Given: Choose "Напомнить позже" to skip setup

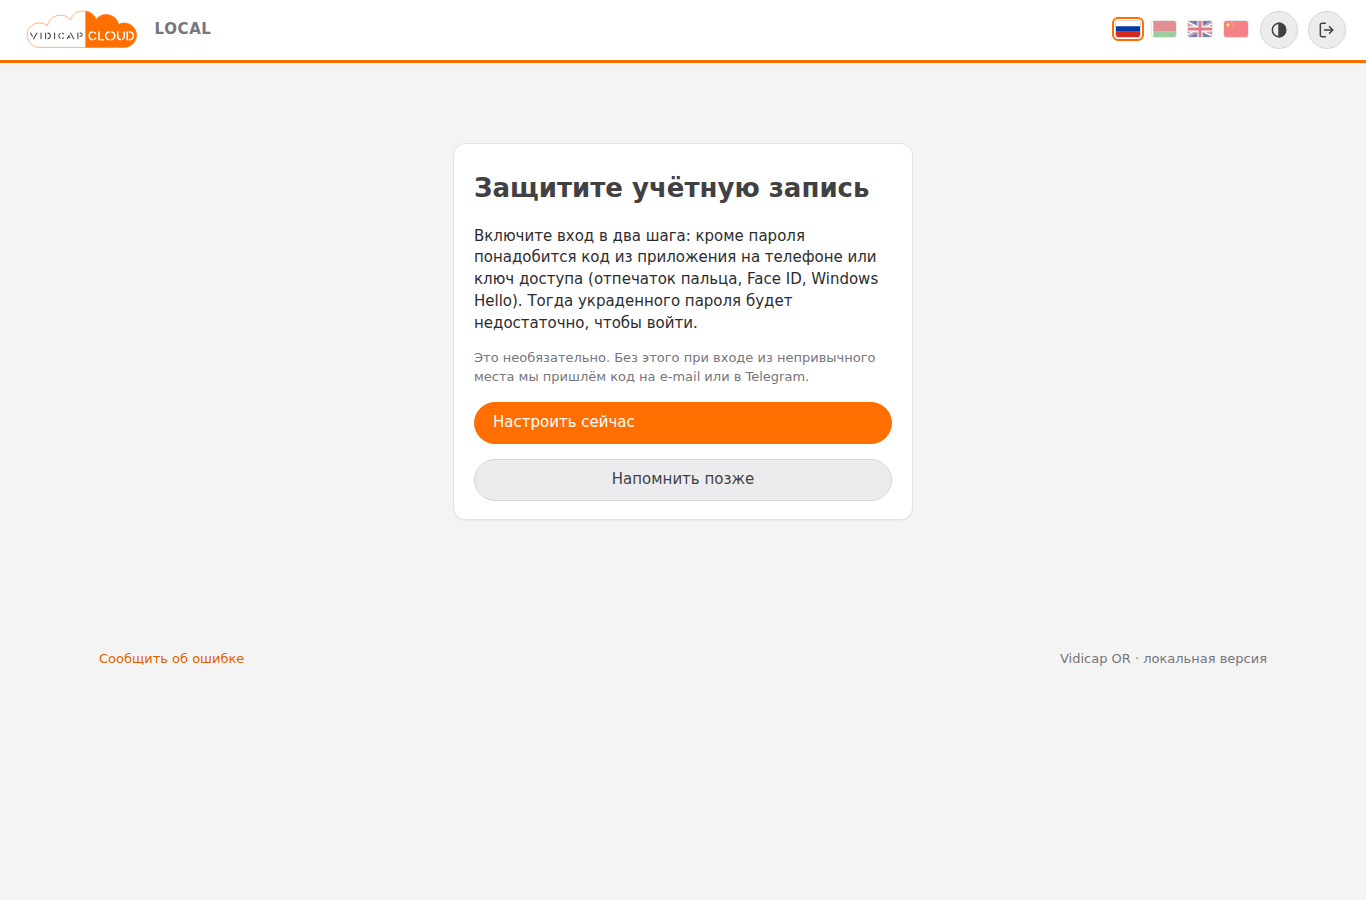Looking at the screenshot, I should click(683, 480).
